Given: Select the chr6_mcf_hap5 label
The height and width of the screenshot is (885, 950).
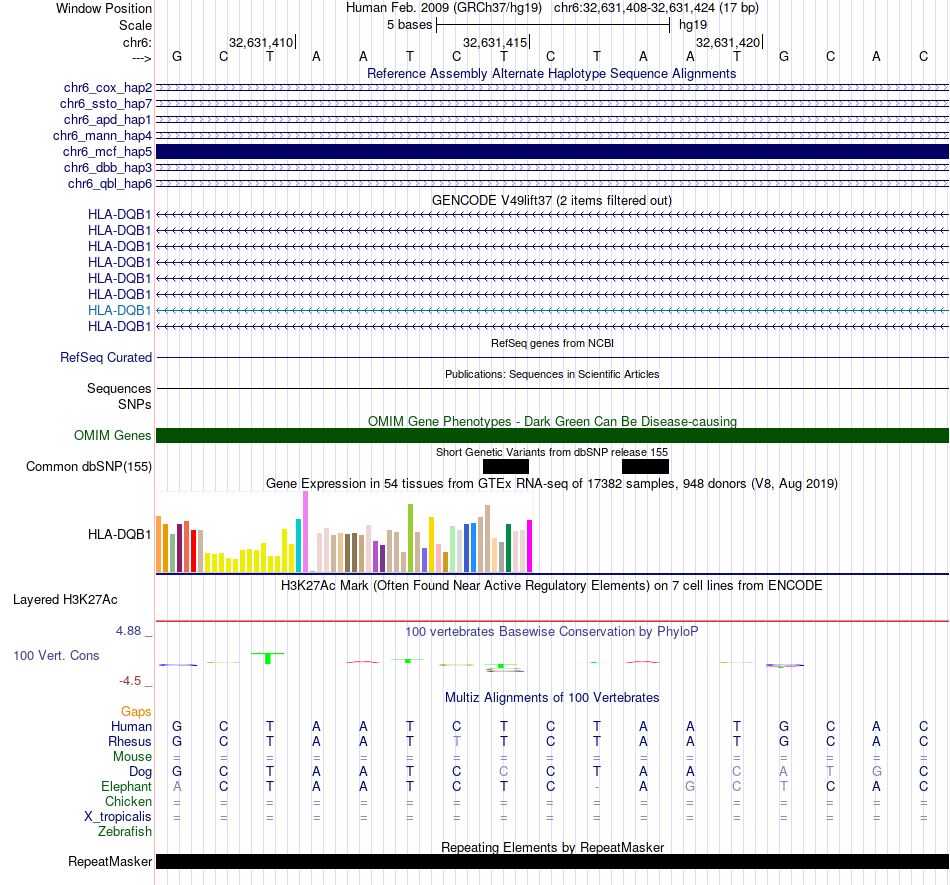Looking at the screenshot, I should point(107,151).
